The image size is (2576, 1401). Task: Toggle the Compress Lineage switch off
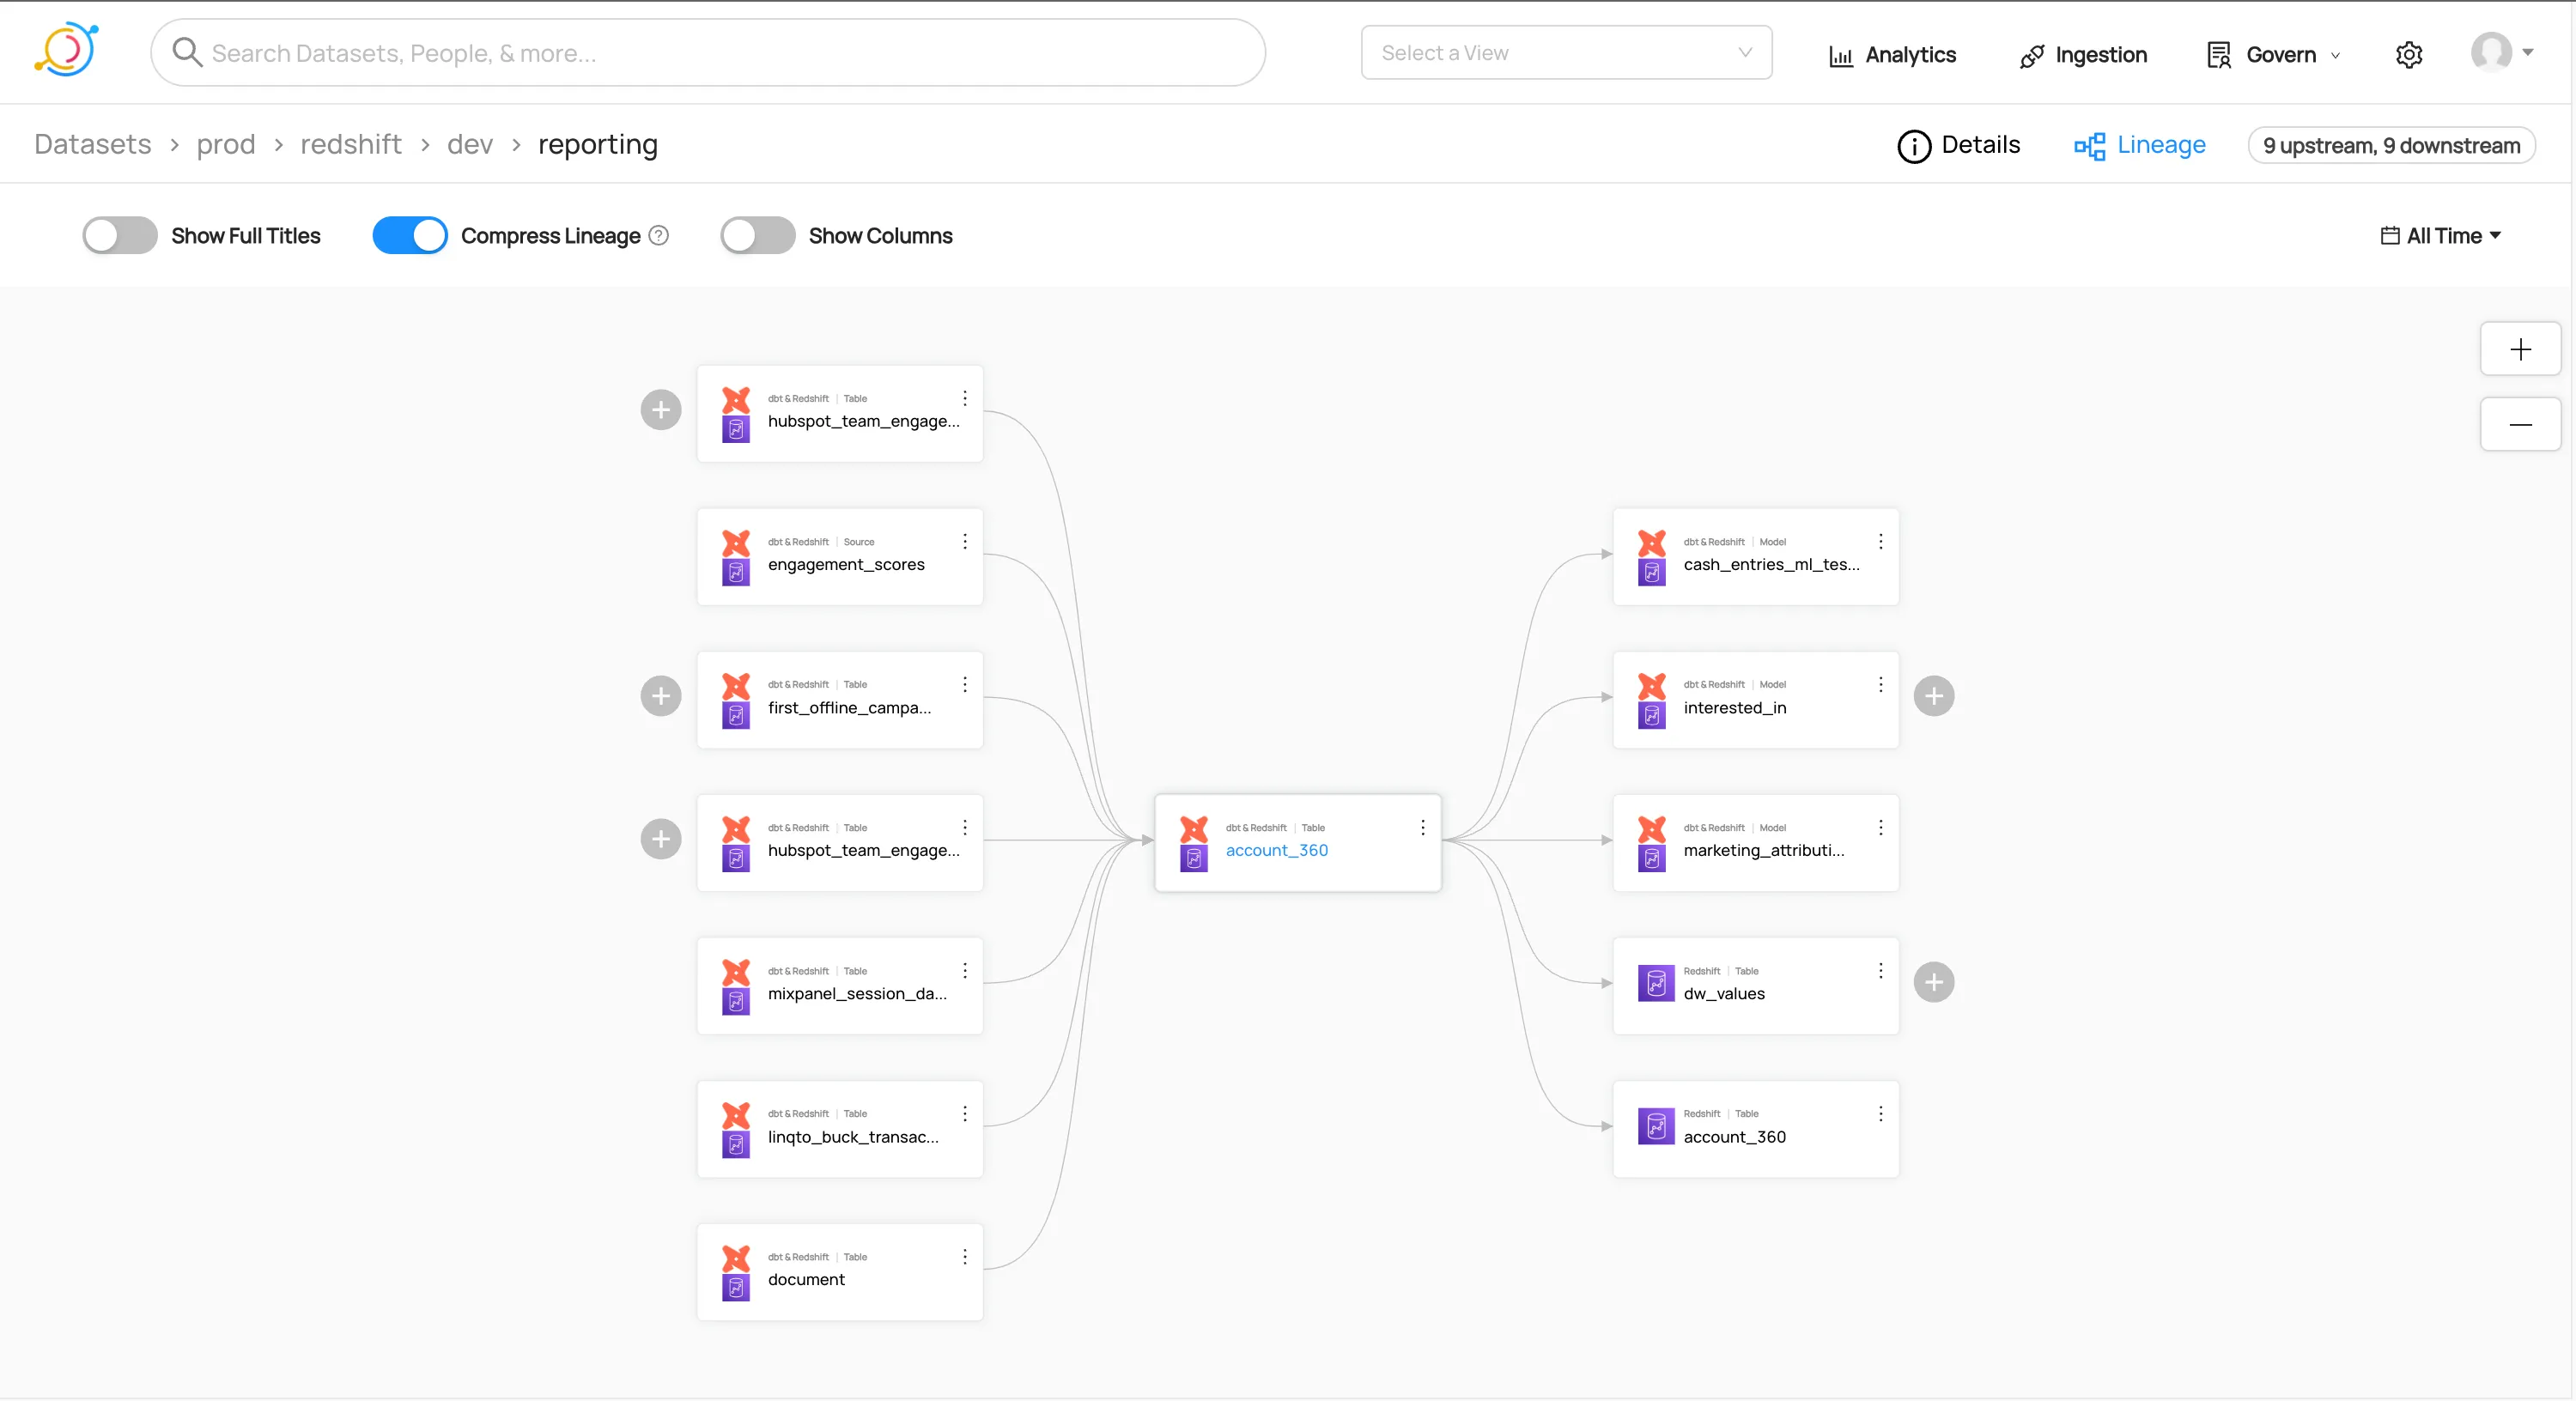[410, 234]
